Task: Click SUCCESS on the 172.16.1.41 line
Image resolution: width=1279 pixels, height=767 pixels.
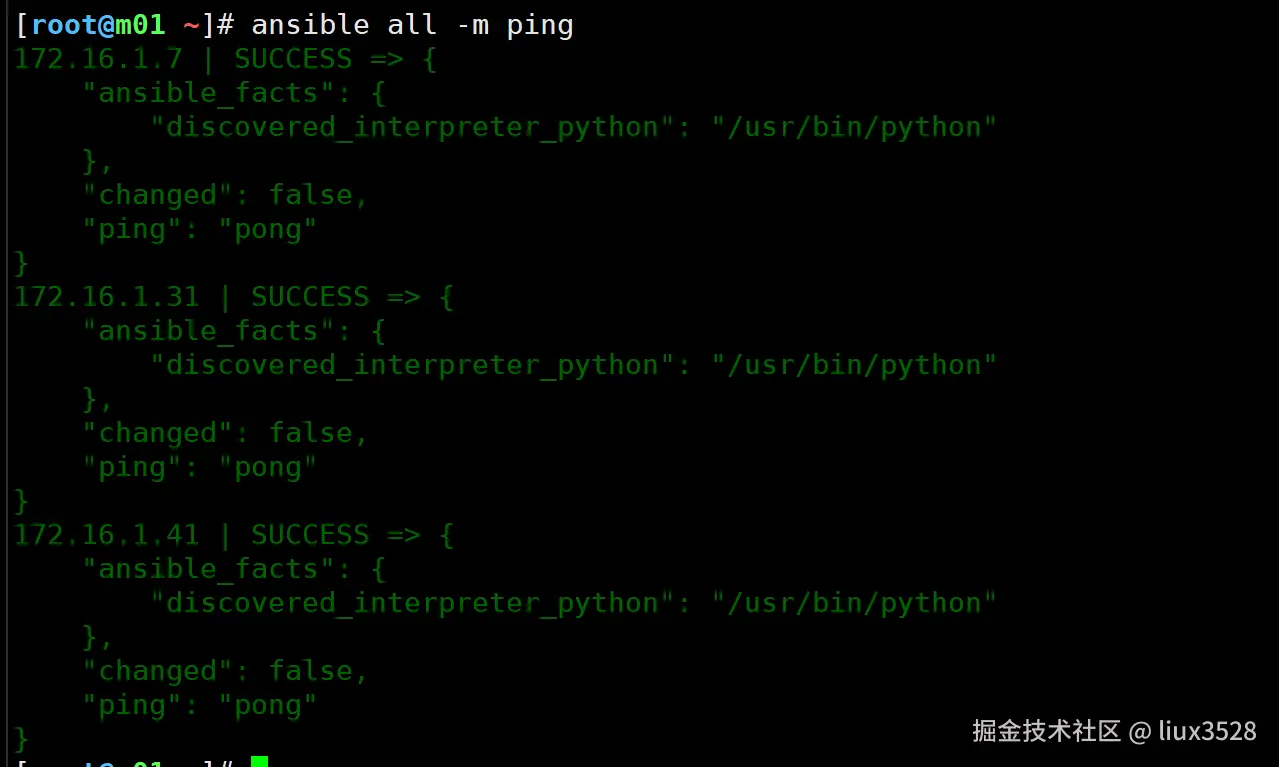Action: tap(310, 535)
